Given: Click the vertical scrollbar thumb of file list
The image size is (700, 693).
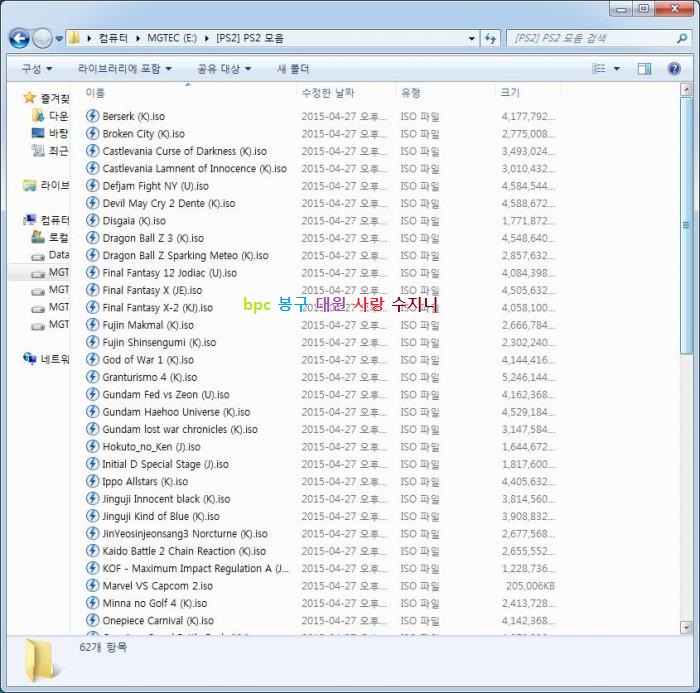Looking at the screenshot, I should 686,226.
